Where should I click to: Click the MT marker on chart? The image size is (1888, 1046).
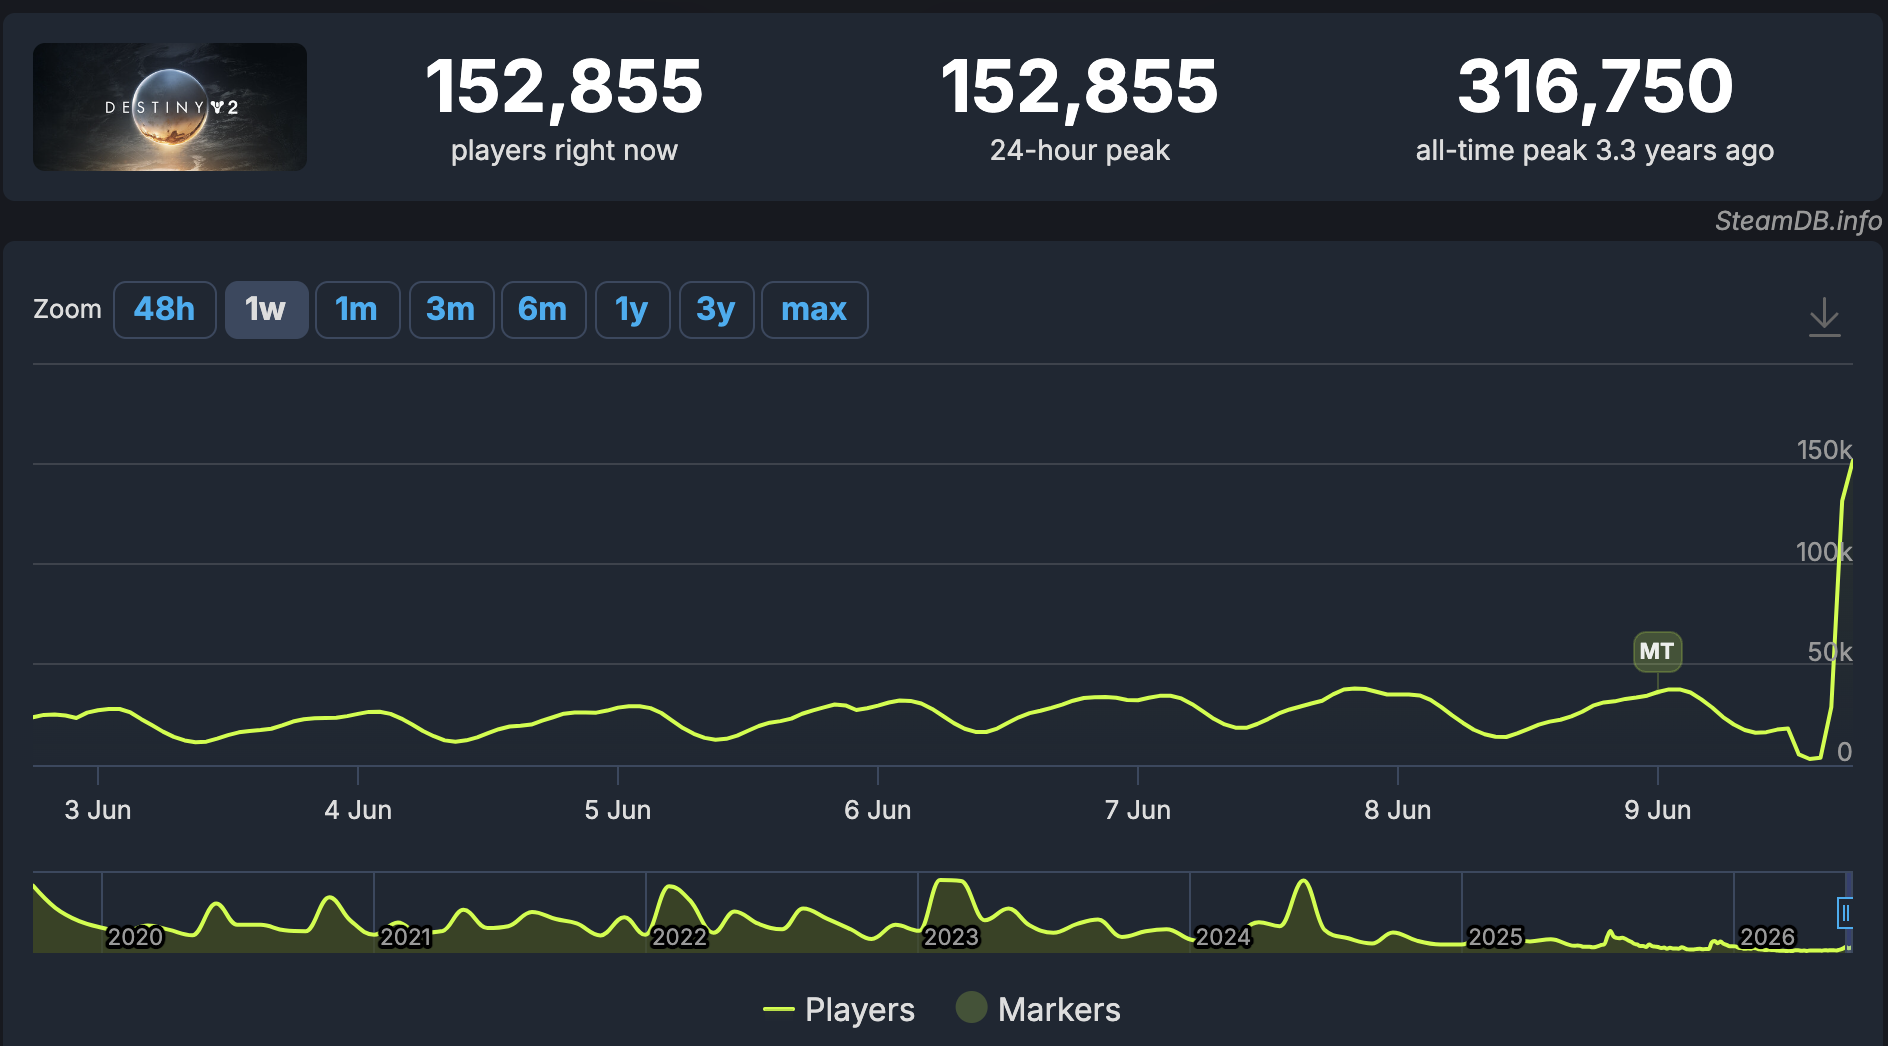(x=1657, y=651)
